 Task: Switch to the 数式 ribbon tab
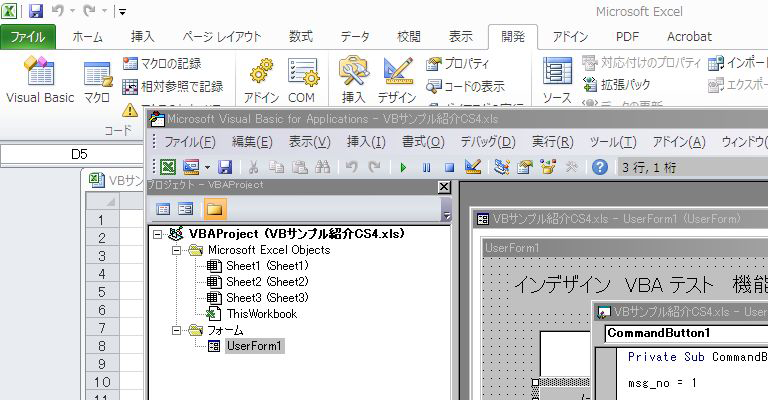(301, 37)
